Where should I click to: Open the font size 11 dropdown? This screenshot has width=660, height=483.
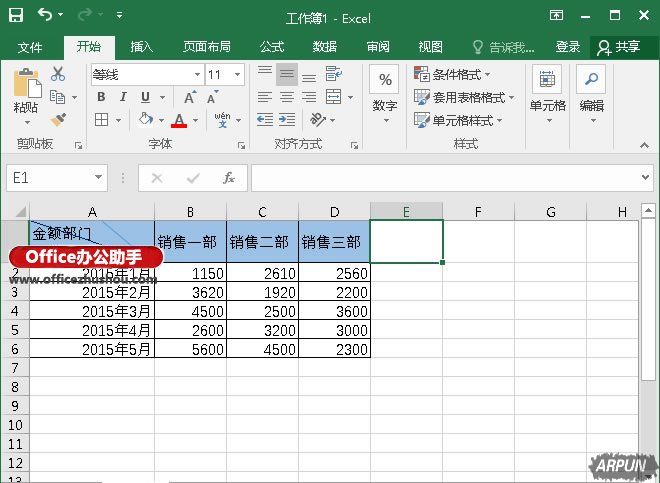tap(237, 75)
